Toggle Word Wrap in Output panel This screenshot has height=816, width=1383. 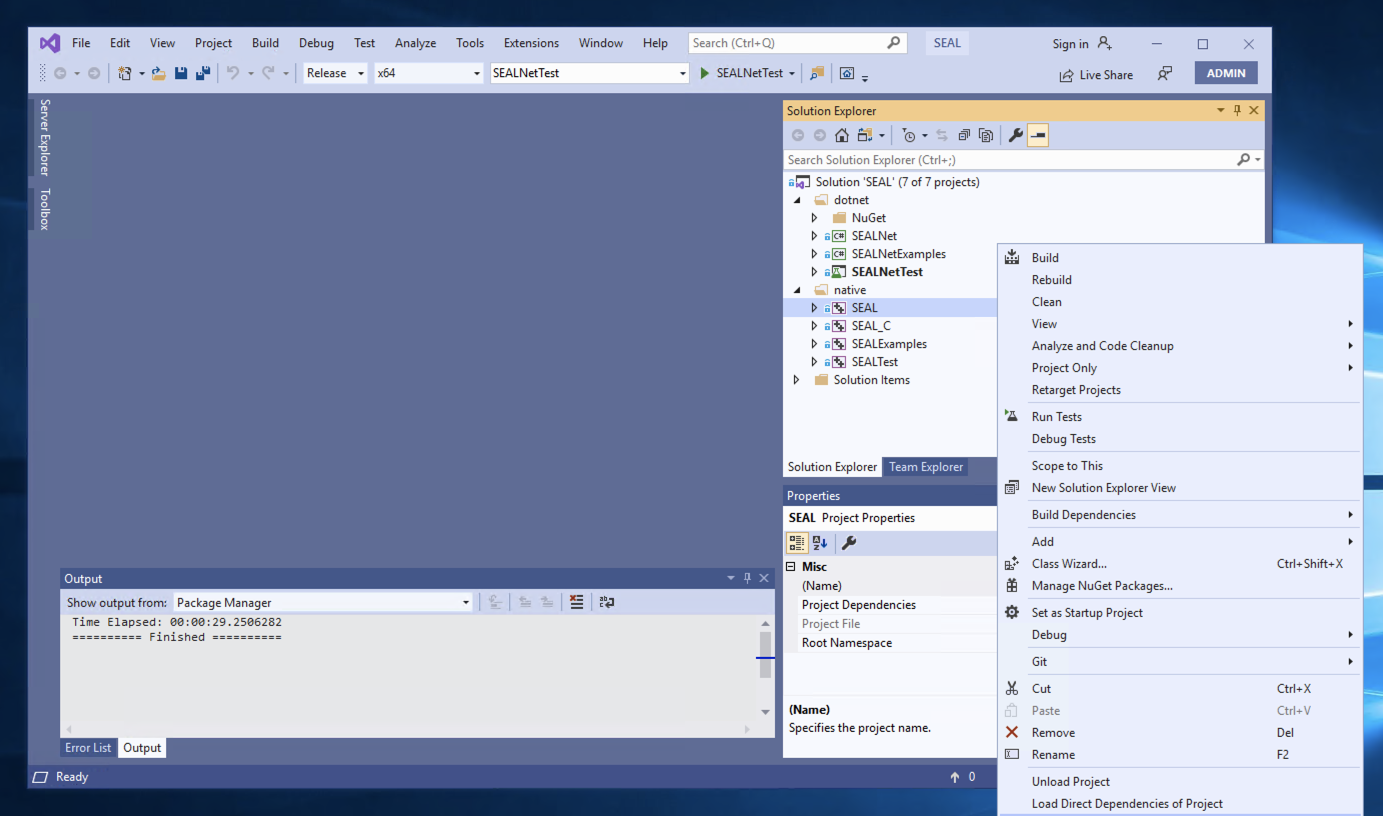607,602
